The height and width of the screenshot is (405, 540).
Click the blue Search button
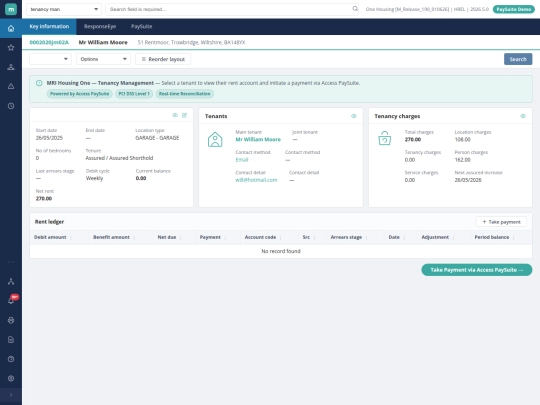518,59
